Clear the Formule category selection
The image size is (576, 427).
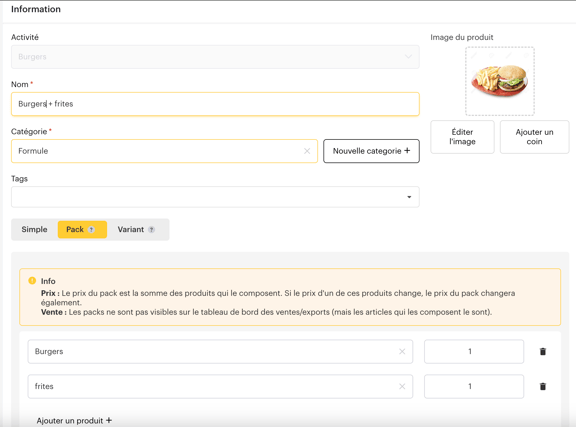(307, 151)
